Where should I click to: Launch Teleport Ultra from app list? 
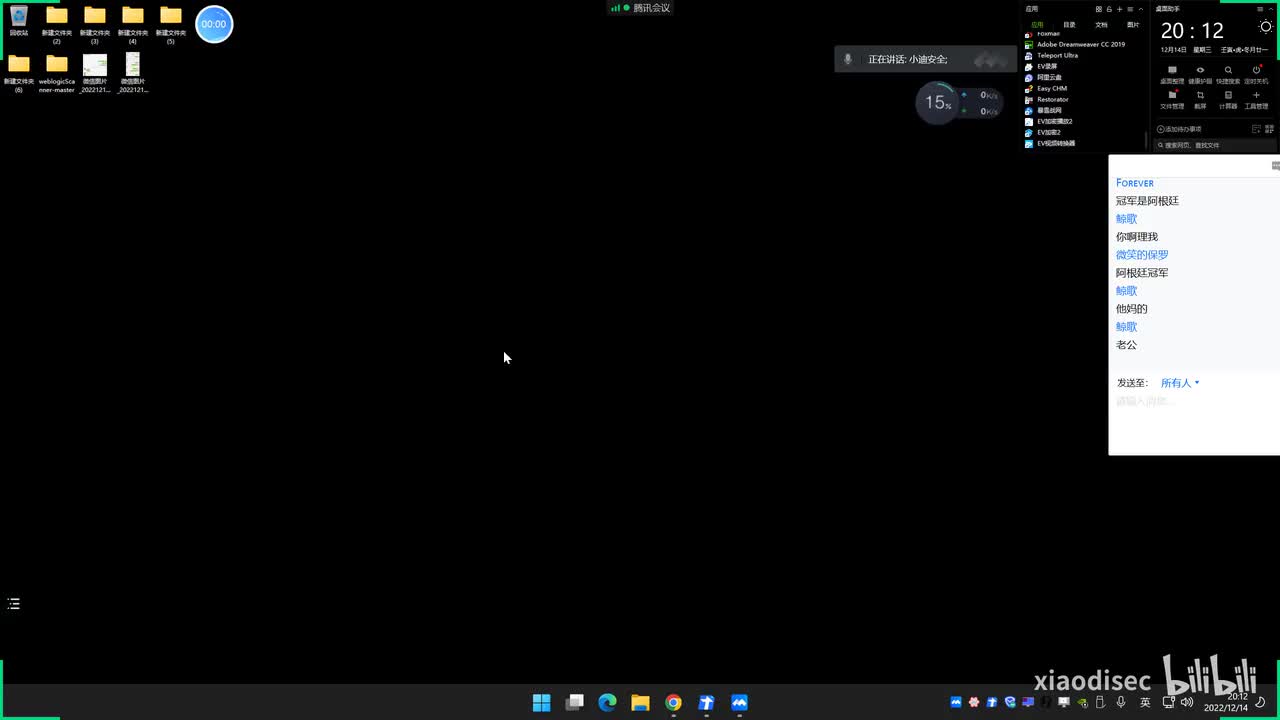[1051, 55]
